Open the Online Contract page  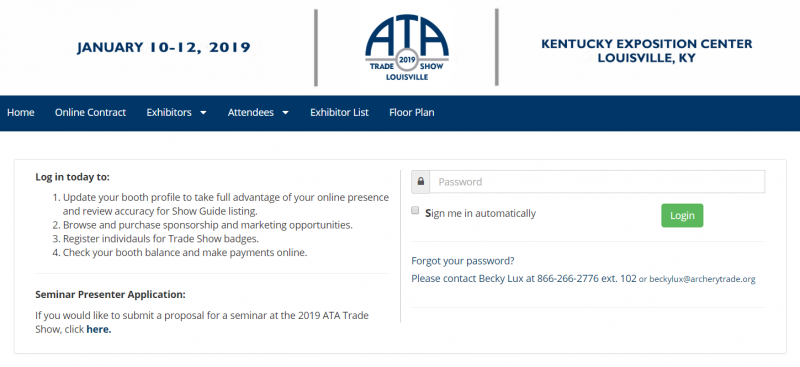[x=90, y=112]
